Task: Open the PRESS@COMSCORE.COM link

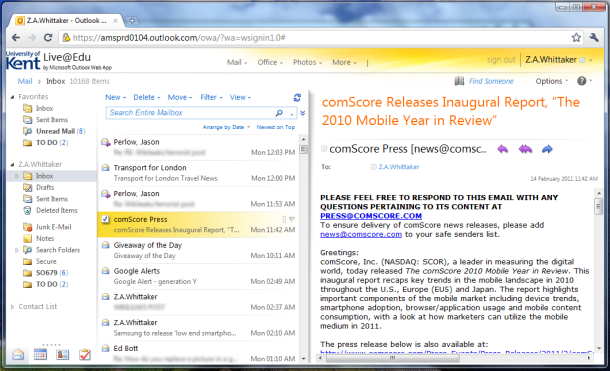Action: point(371,216)
